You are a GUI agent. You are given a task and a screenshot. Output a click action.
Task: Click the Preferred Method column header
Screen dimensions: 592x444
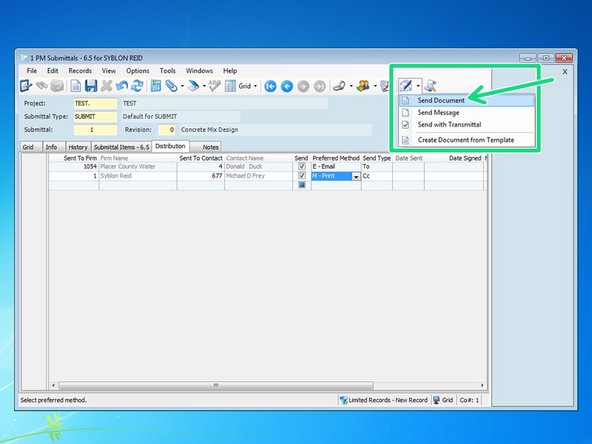[x=336, y=158]
